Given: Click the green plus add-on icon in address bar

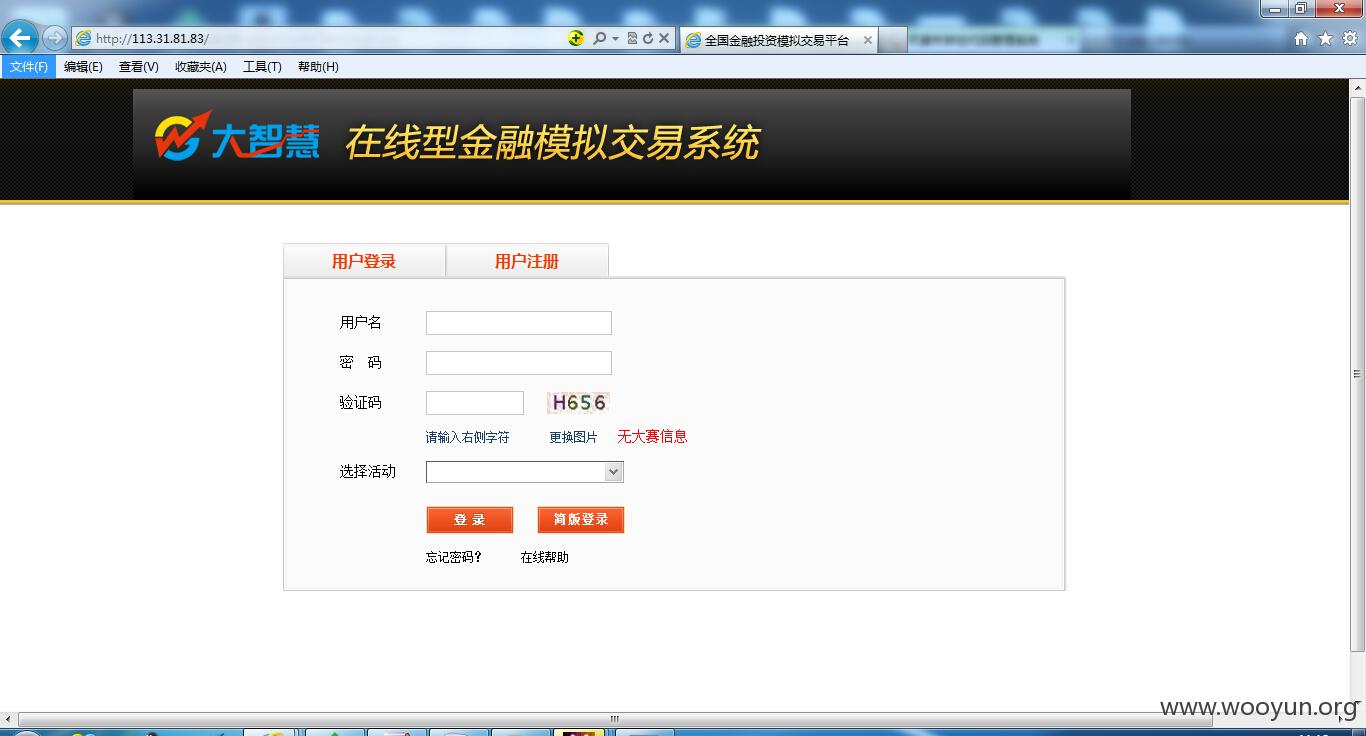Looking at the screenshot, I should click(576, 38).
